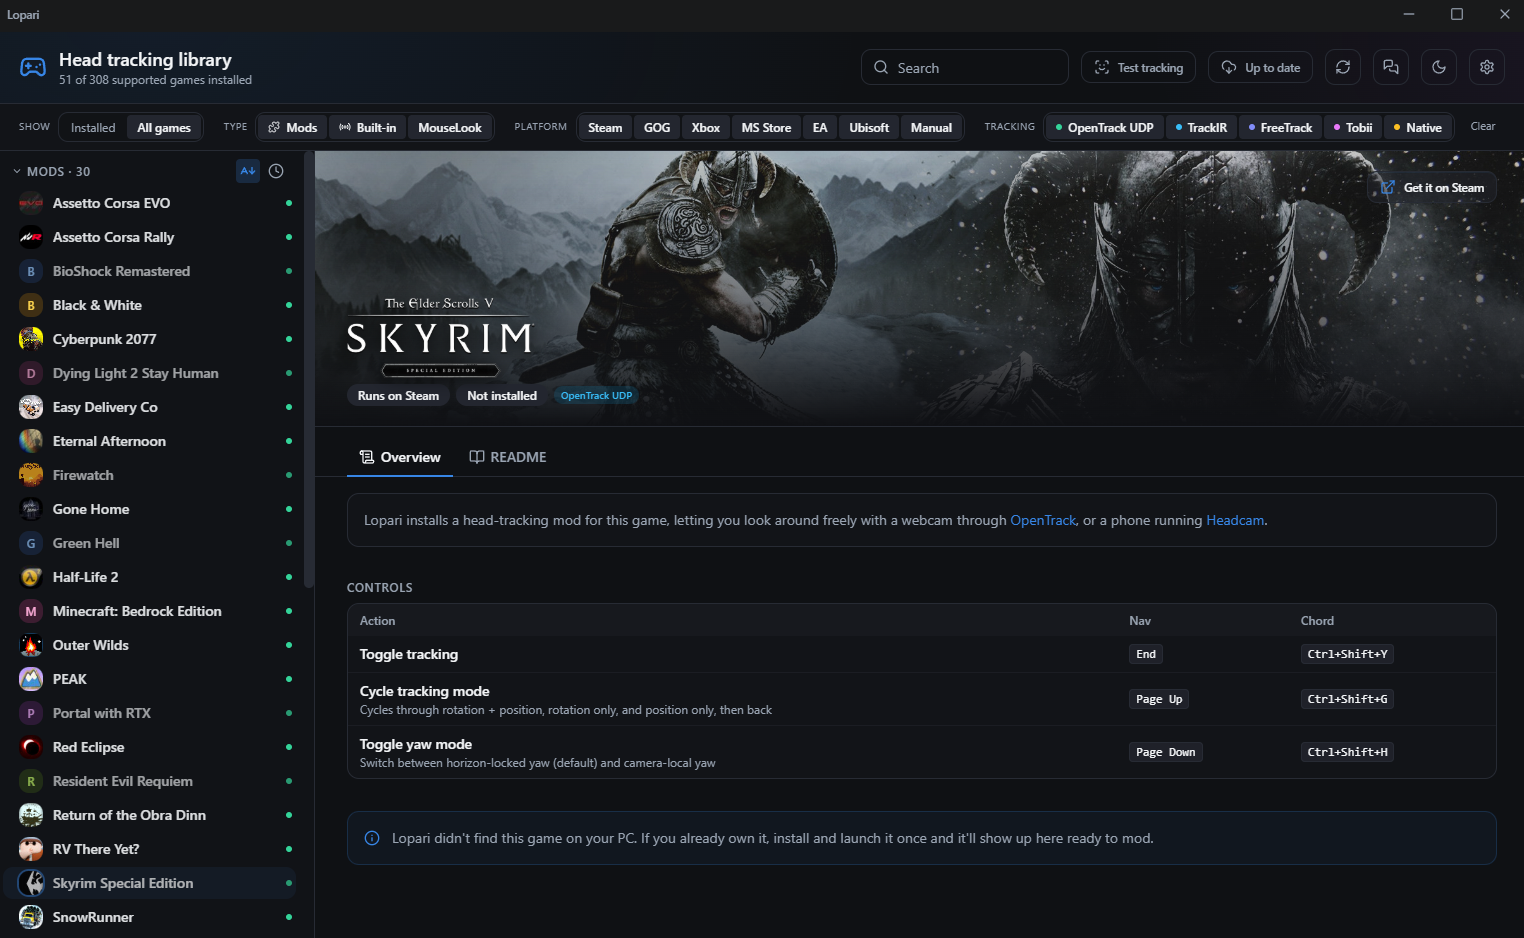This screenshot has width=1524, height=938.
Task: Click Get it on Steam button
Action: pyautogui.click(x=1432, y=188)
